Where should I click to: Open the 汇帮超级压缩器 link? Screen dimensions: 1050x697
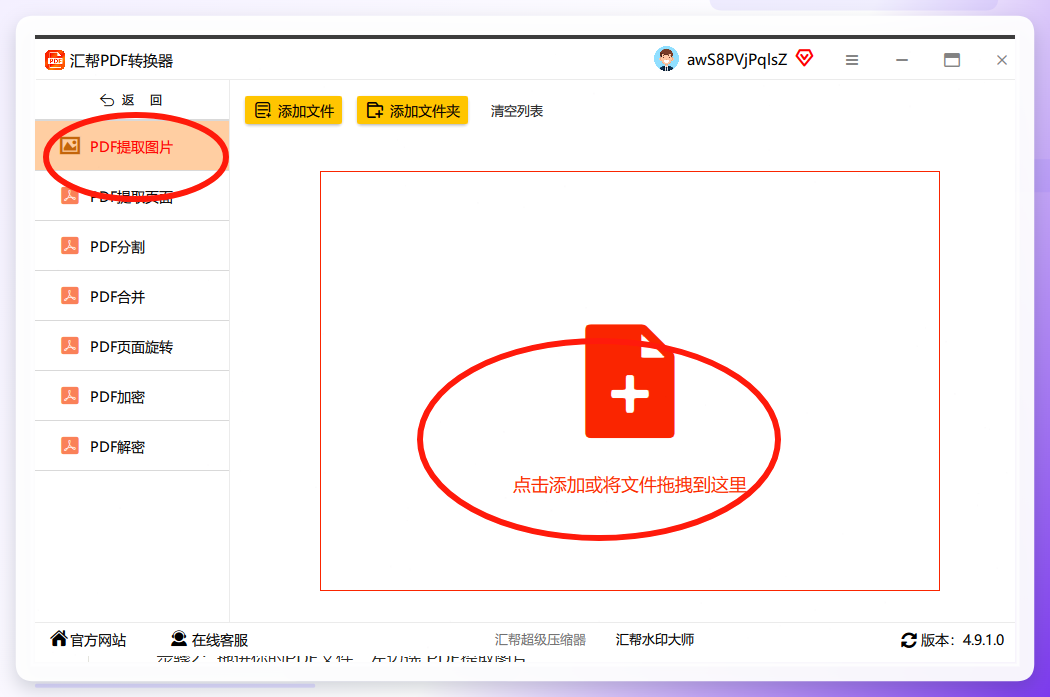click(x=540, y=639)
